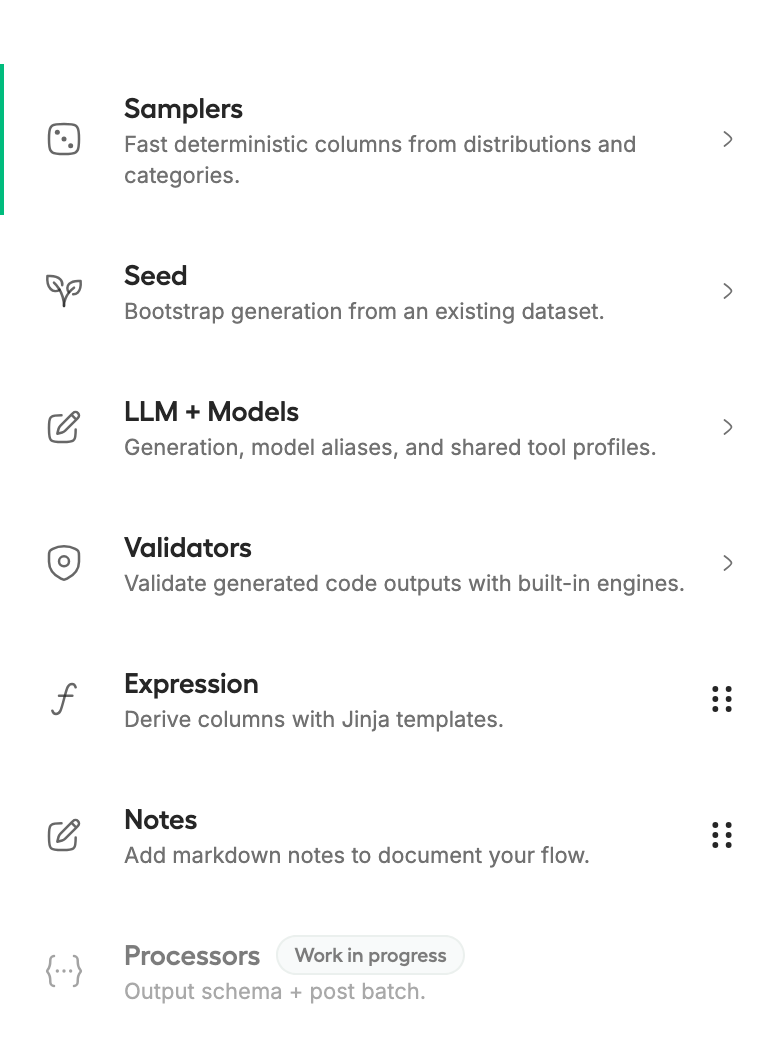
Task: Expand the Validators category chevron
Action: 728,563
